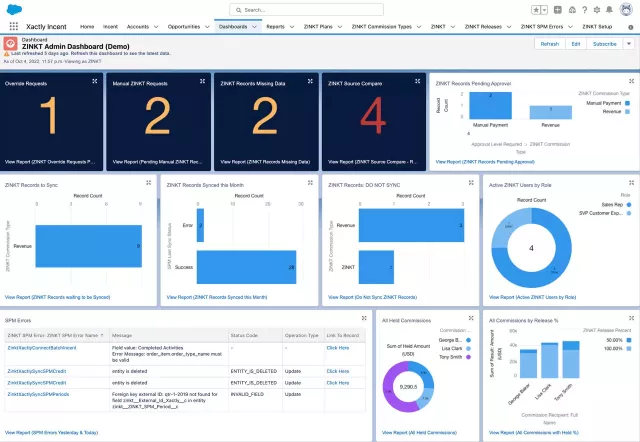Viewport: 640px width, 442px height.
Task: Click the dashboard header icon
Action: coord(11,44)
